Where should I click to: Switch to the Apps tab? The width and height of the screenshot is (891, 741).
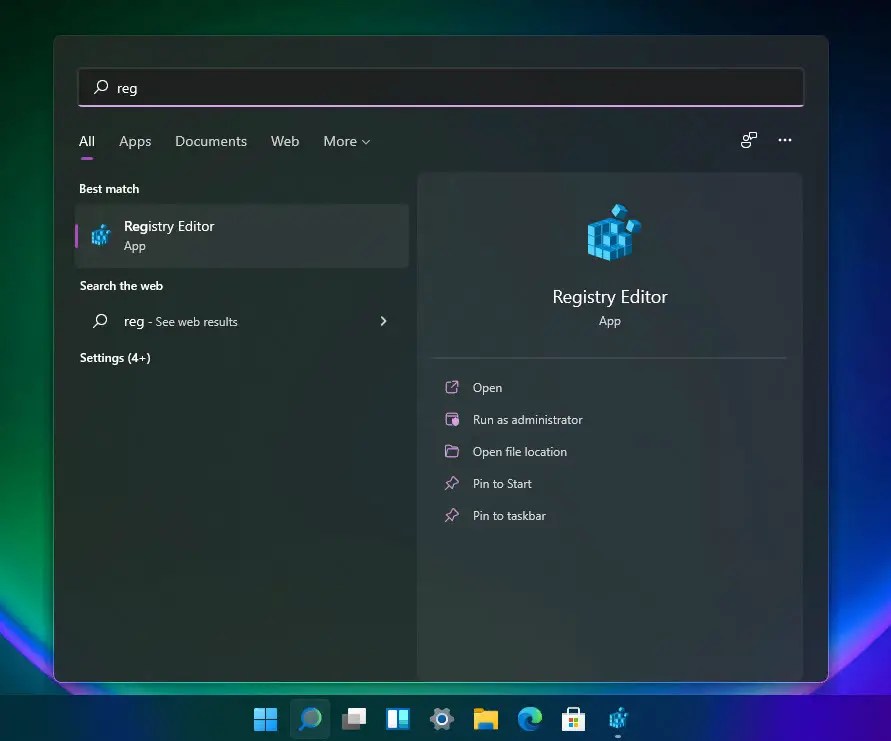(135, 141)
